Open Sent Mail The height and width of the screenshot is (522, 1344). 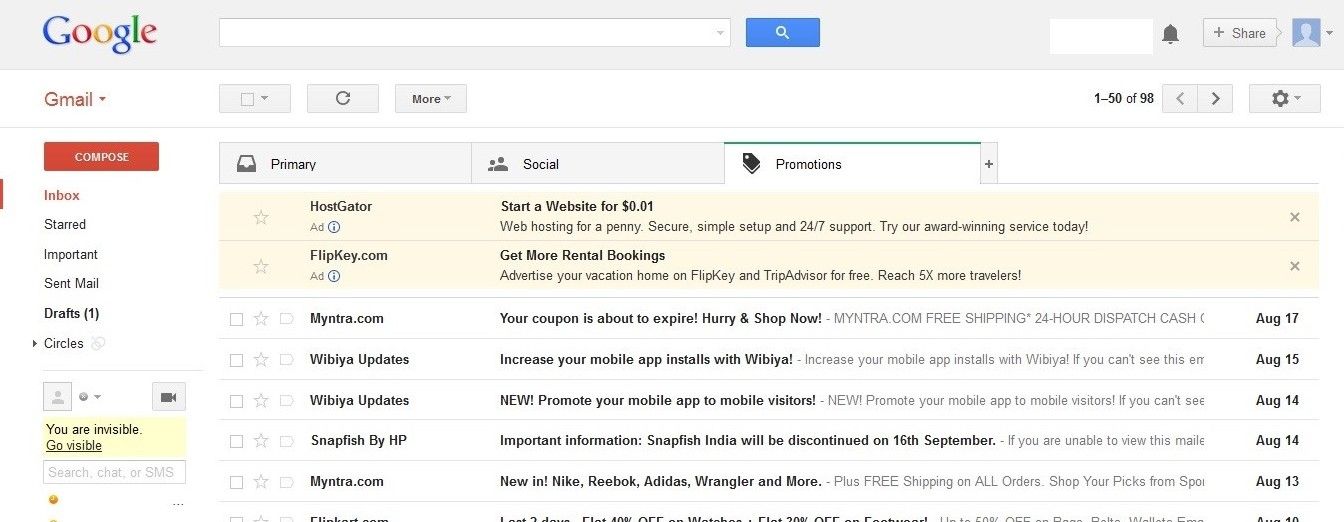coord(71,283)
